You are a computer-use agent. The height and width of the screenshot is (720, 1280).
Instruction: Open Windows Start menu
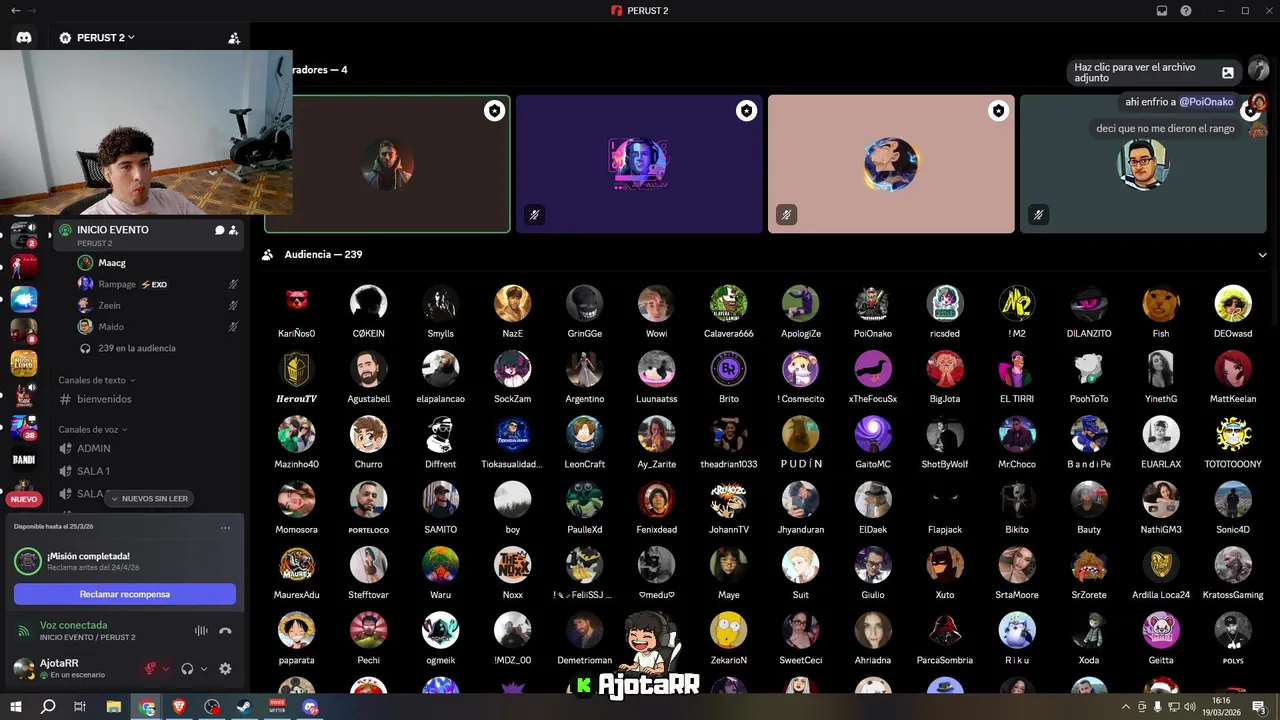coord(16,707)
